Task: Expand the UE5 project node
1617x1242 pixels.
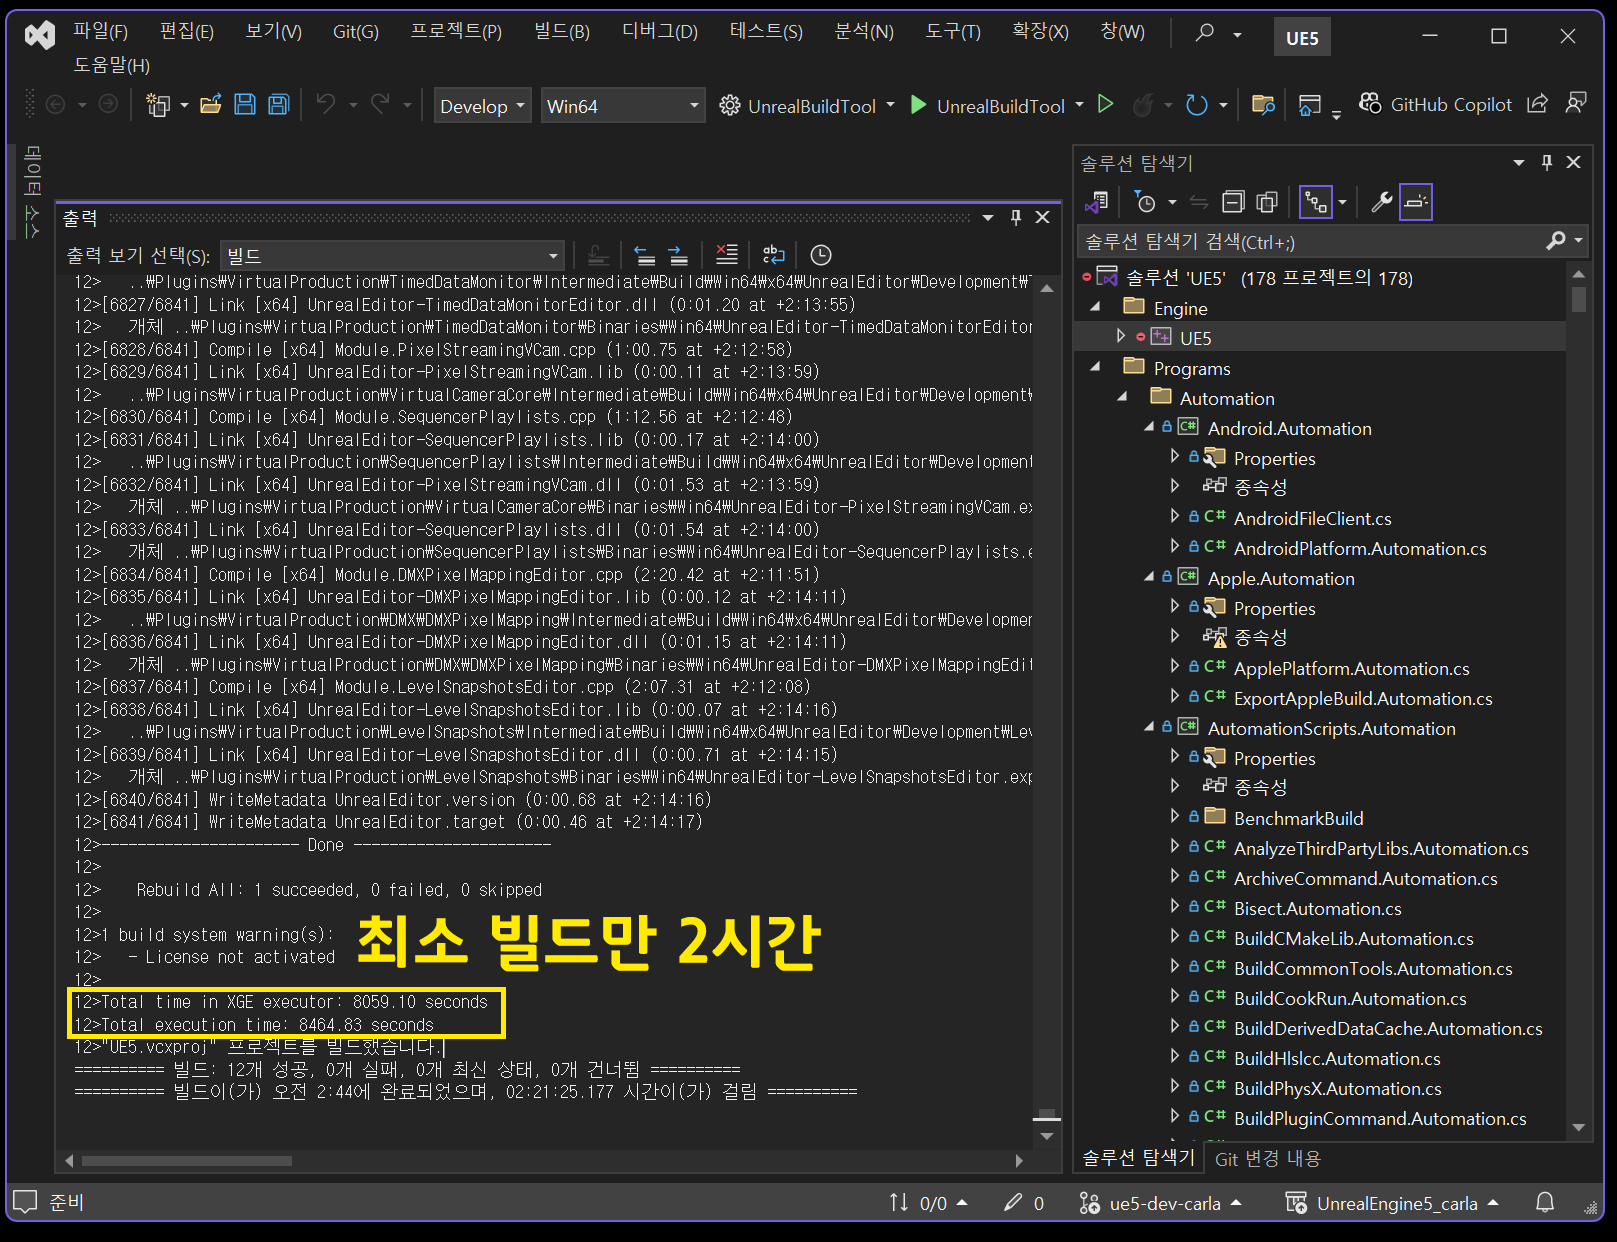Action: point(1121,337)
